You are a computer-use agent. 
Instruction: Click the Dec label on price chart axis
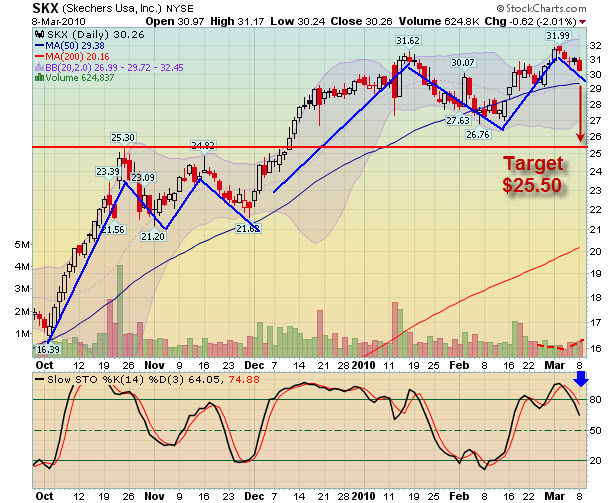254,365
